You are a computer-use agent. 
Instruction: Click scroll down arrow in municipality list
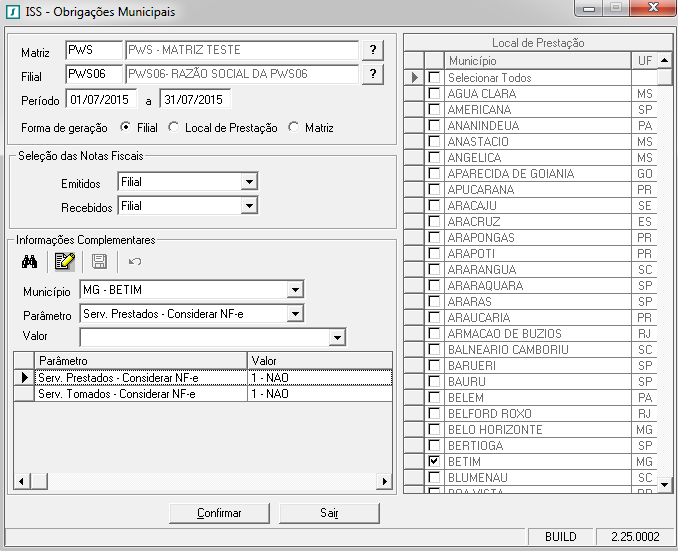point(665,485)
